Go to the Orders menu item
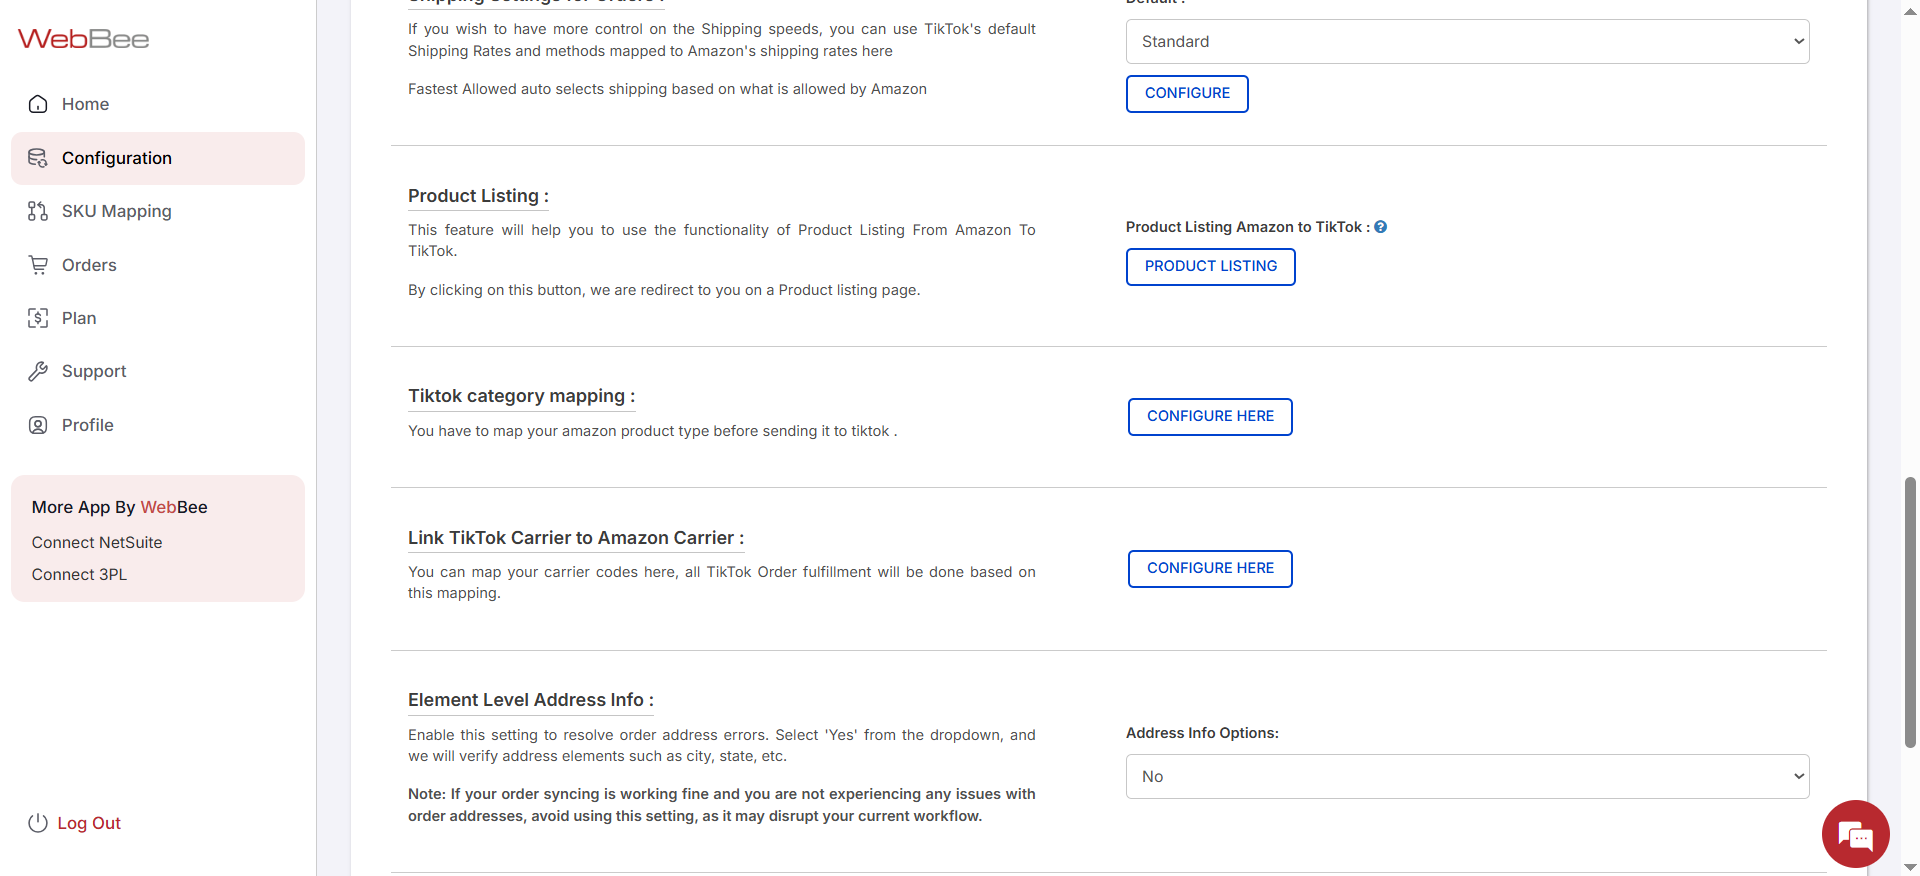The image size is (1920, 876). click(x=89, y=265)
